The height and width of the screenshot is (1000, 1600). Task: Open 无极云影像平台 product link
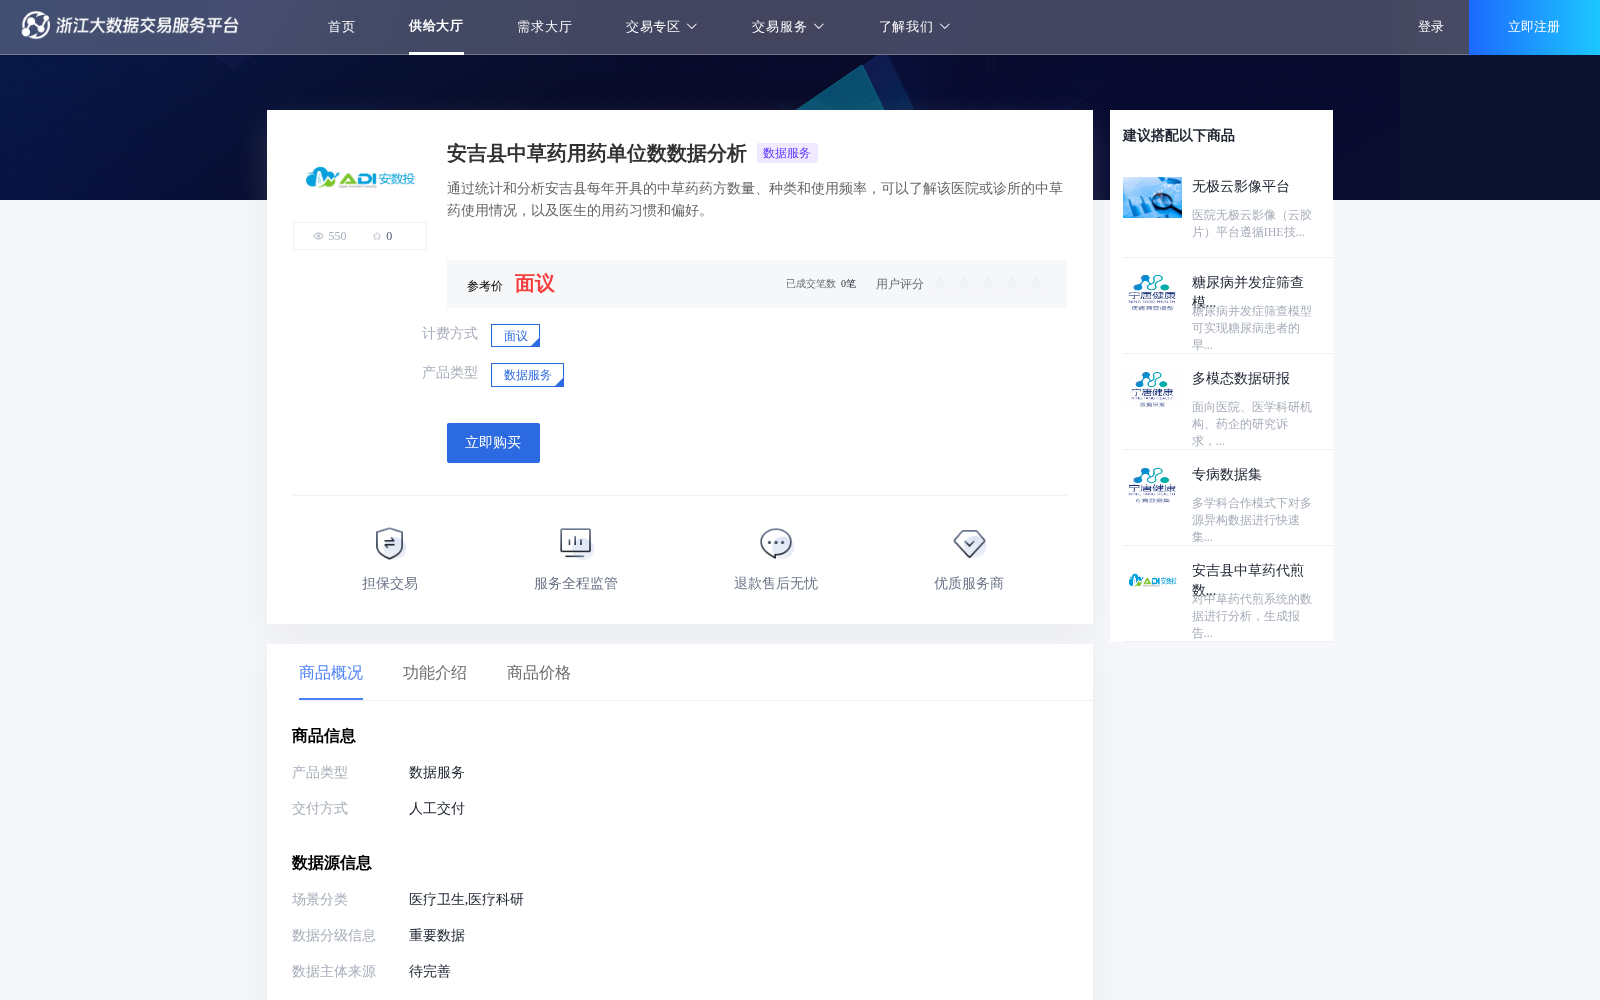pos(1240,187)
